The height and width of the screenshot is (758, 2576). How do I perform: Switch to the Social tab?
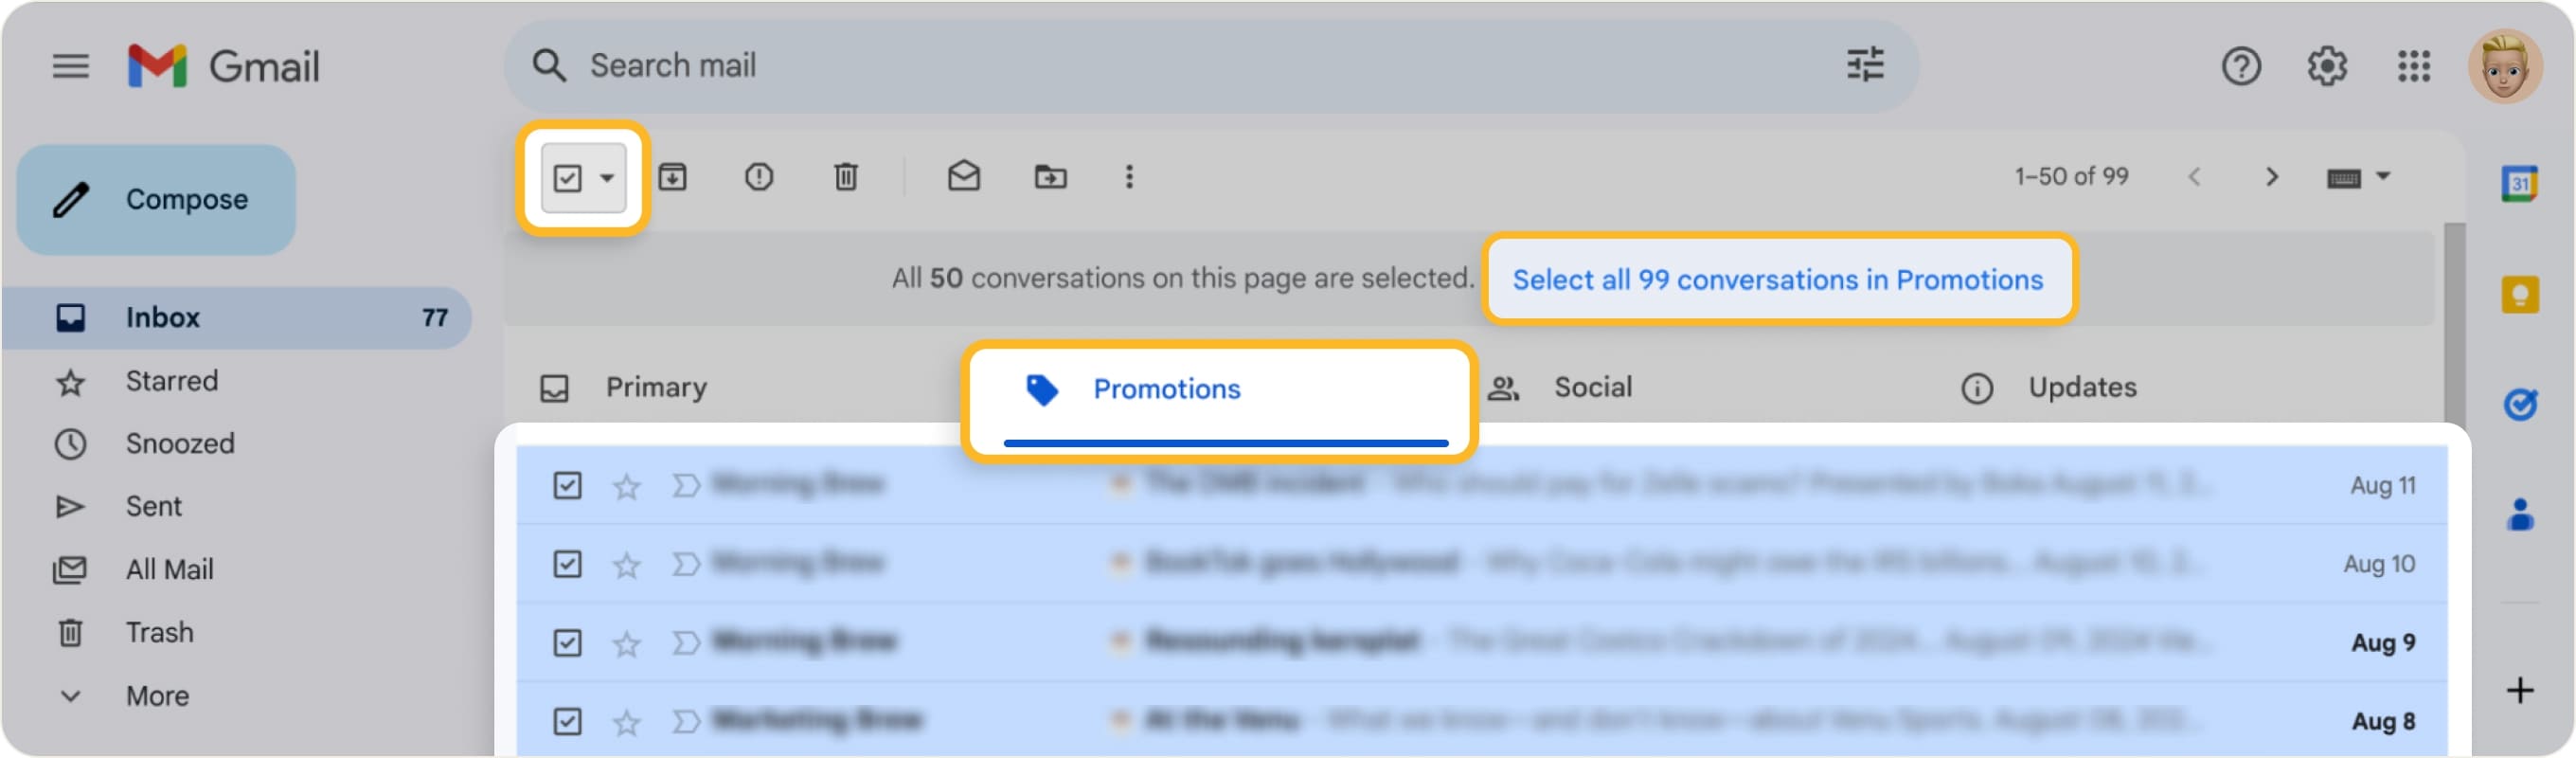pos(1591,388)
